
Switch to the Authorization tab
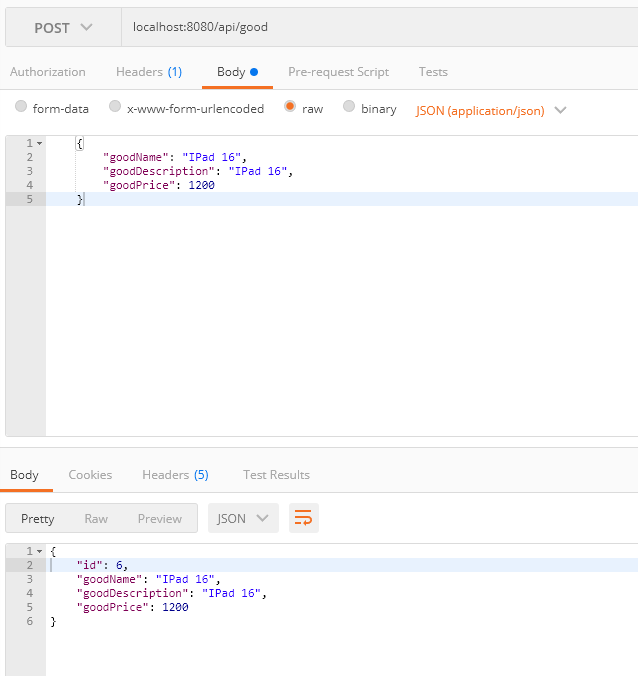click(x=48, y=72)
